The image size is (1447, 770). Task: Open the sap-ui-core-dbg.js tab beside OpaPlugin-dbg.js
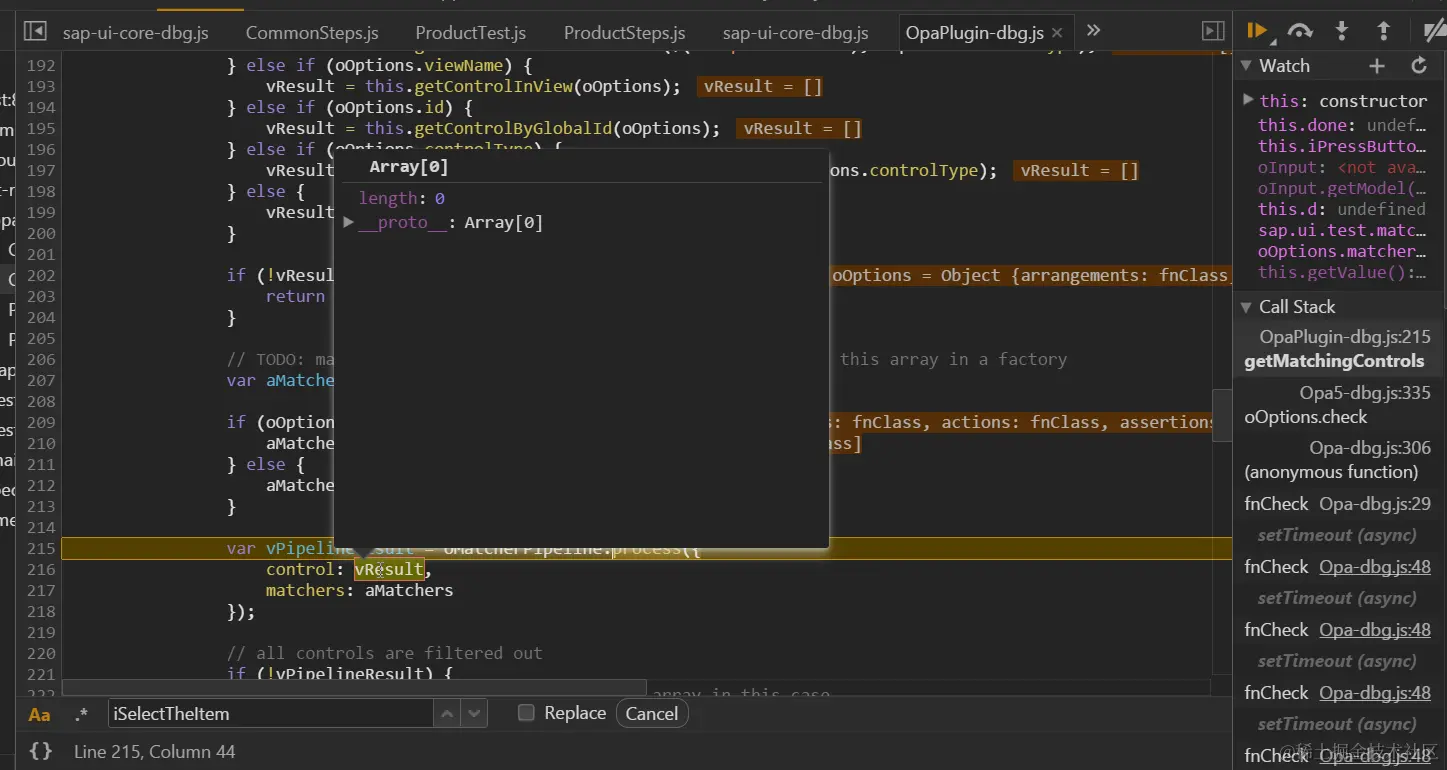(x=796, y=33)
